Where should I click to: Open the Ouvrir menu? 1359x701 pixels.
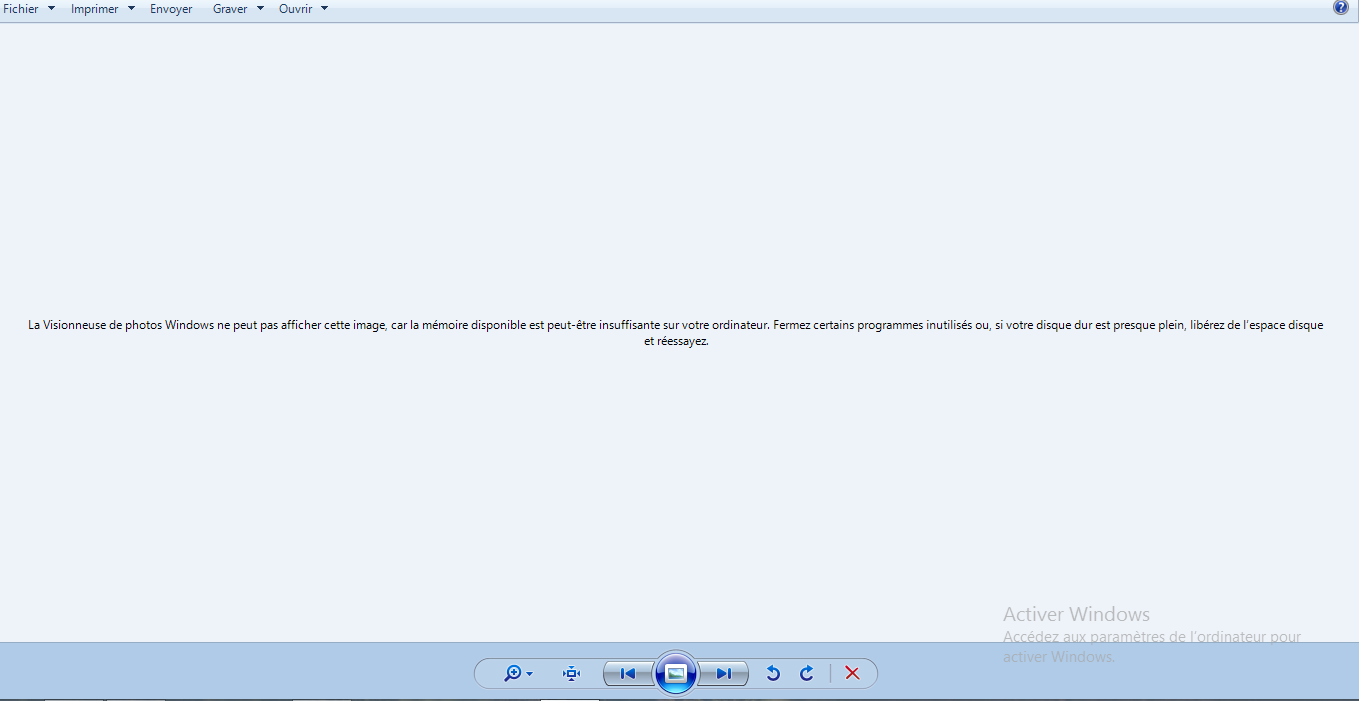coord(295,9)
